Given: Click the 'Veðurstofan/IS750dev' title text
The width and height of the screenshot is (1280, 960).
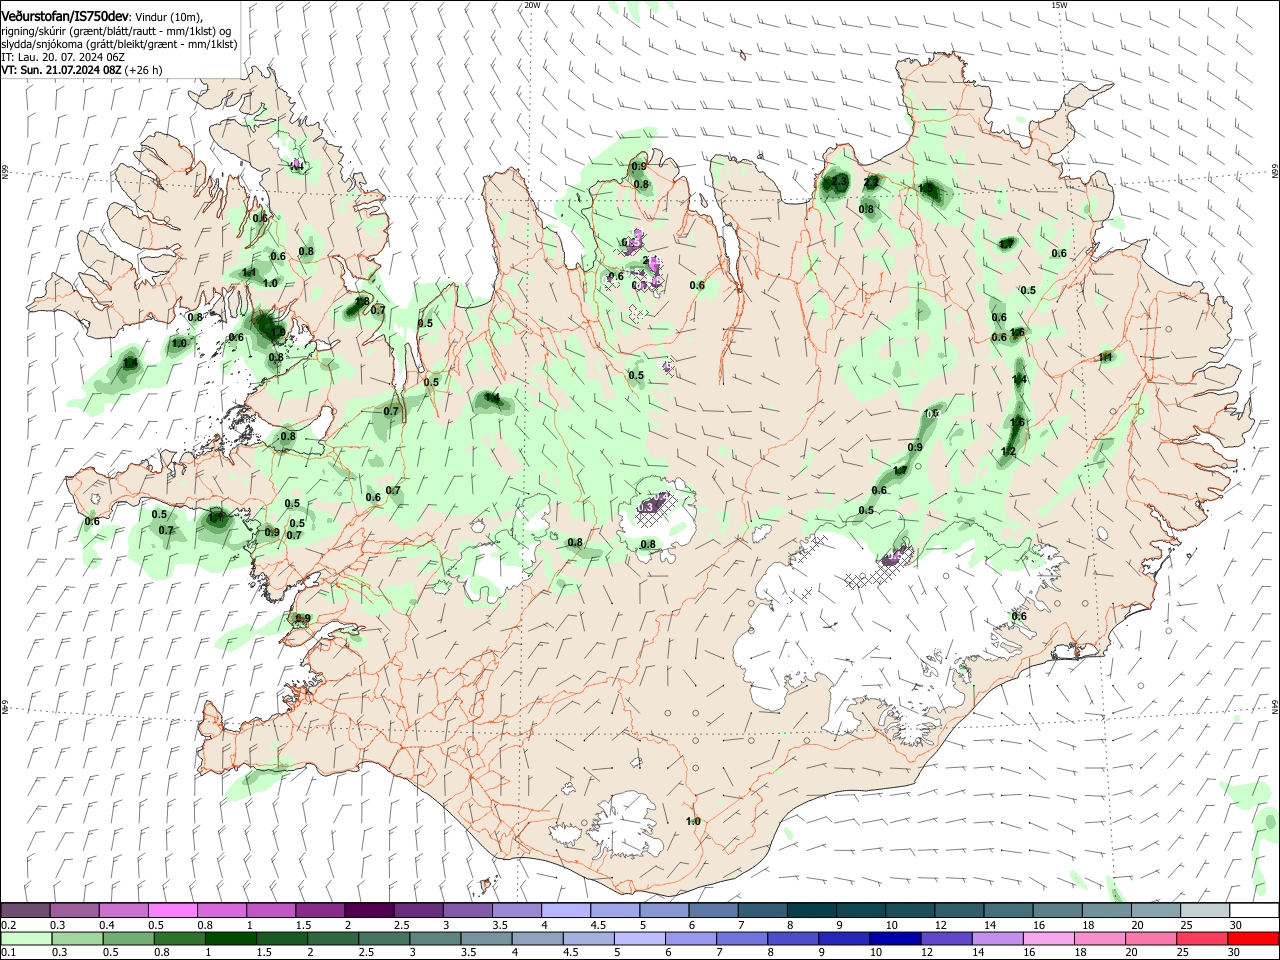Looking at the screenshot, I should tap(66, 17).
